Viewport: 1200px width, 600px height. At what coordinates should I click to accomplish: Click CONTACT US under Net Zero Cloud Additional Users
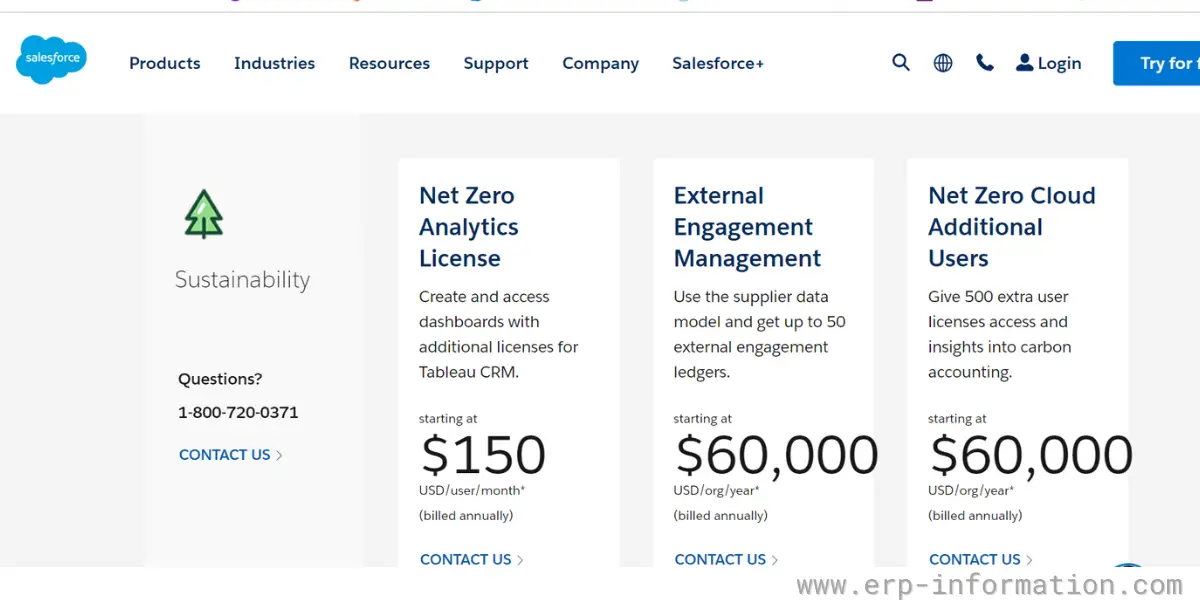pyautogui.click(x=981, y=560)
